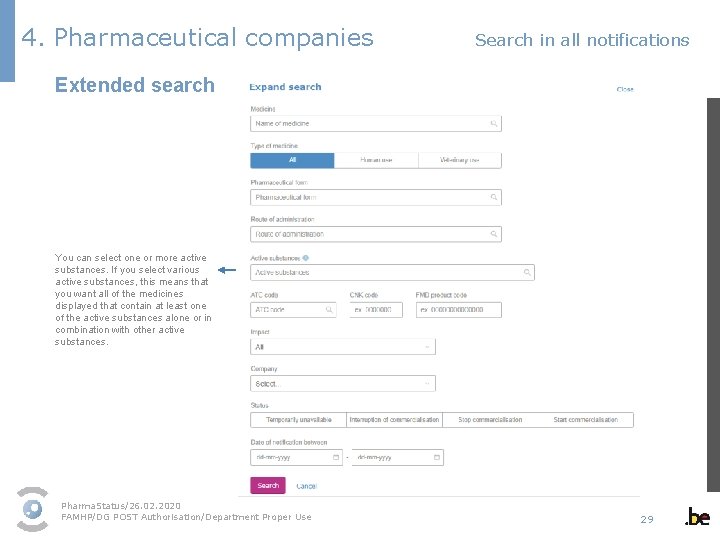Click the magnifier icon in the Active substances field
This screenshot has width=720, height=540.
(x=527, y=272)
